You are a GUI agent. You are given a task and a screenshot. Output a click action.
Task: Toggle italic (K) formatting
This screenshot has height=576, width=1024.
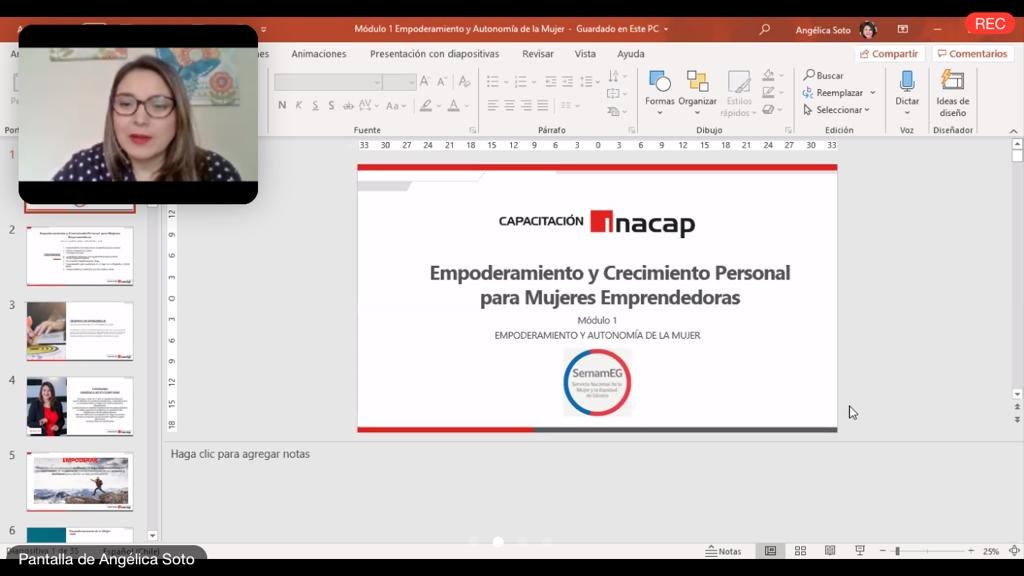pyautogui.click(x=298, y=106)
